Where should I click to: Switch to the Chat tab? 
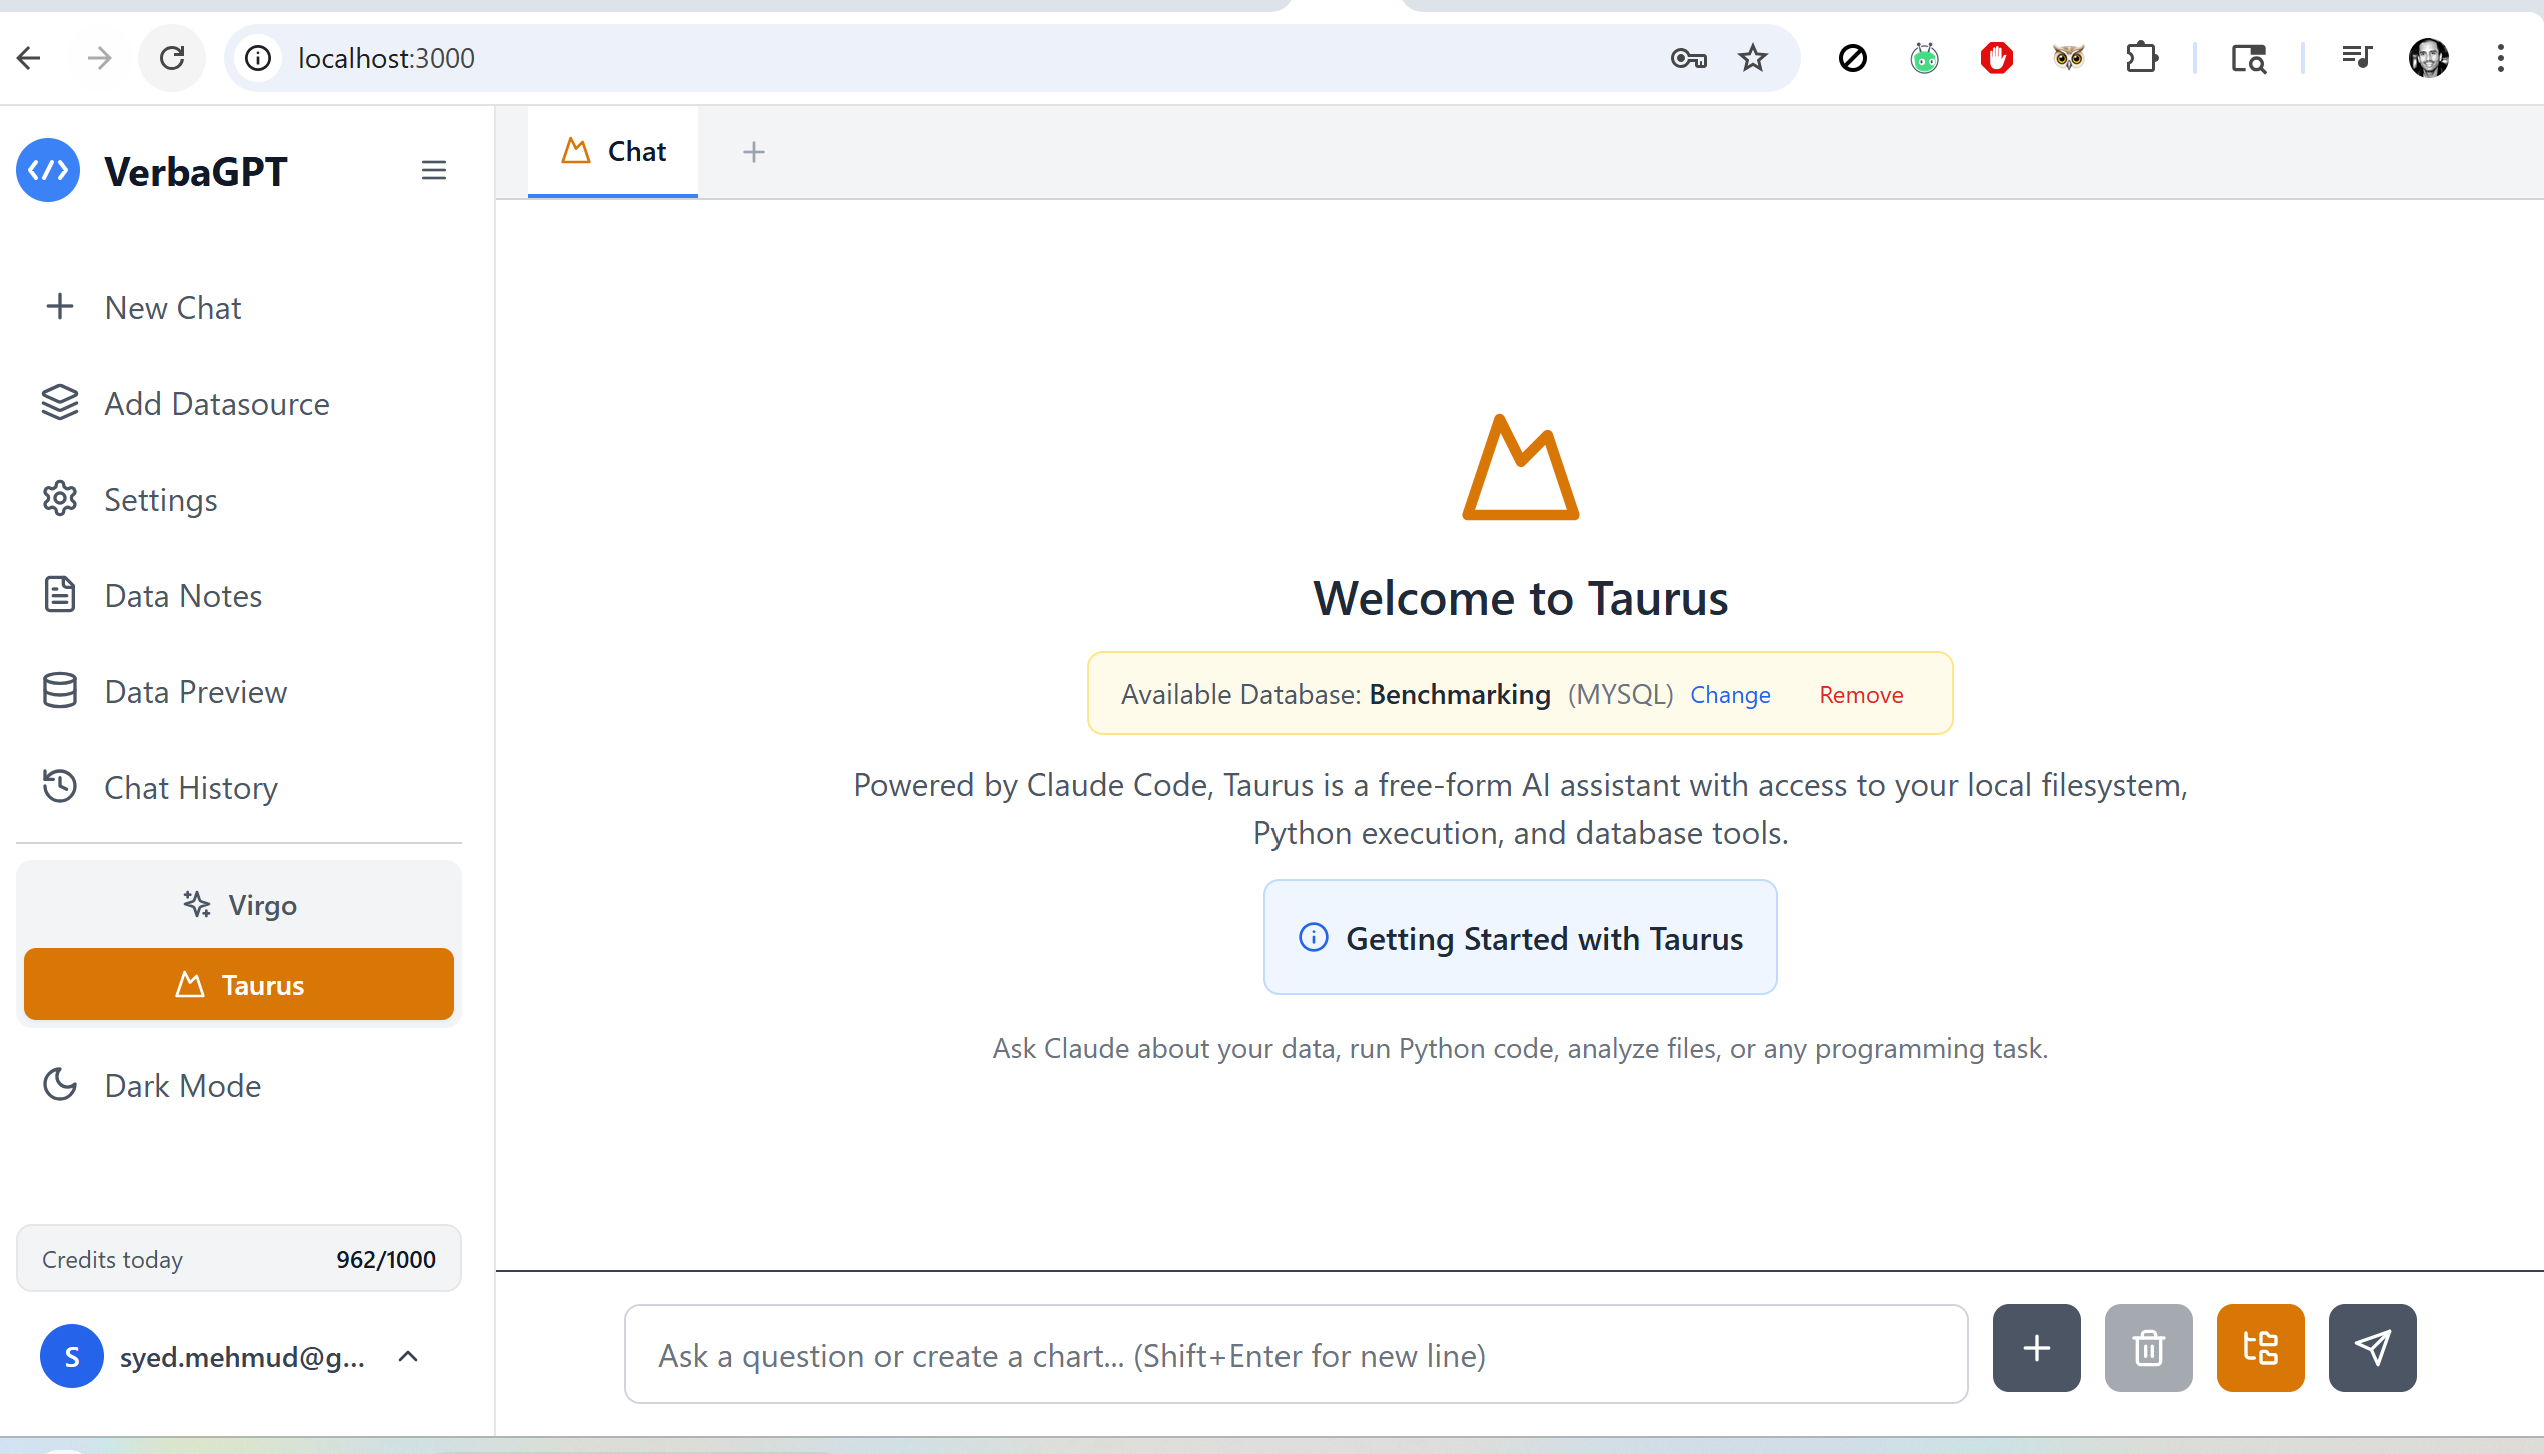coord(613,151)
